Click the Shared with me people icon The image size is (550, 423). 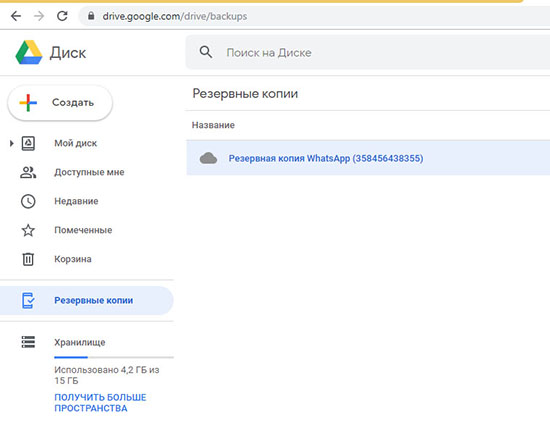(28, 172)
